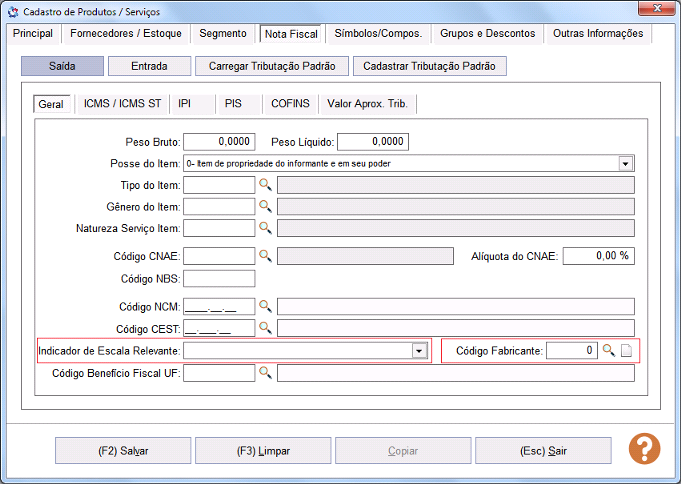Switch to the ICMS / ICMS ST tab

[x=122, y=104]
